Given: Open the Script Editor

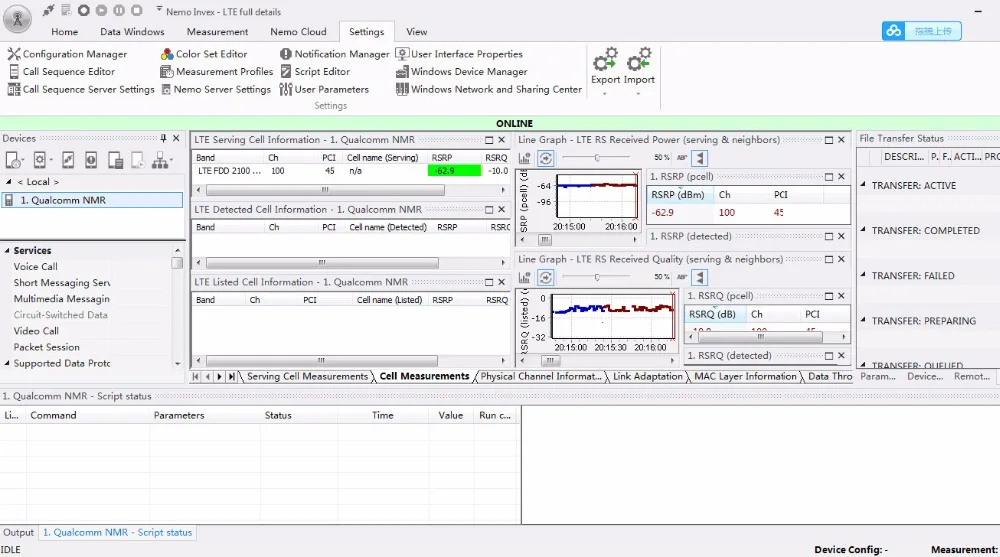Looking at the screenshot, I should click(315, 71).
